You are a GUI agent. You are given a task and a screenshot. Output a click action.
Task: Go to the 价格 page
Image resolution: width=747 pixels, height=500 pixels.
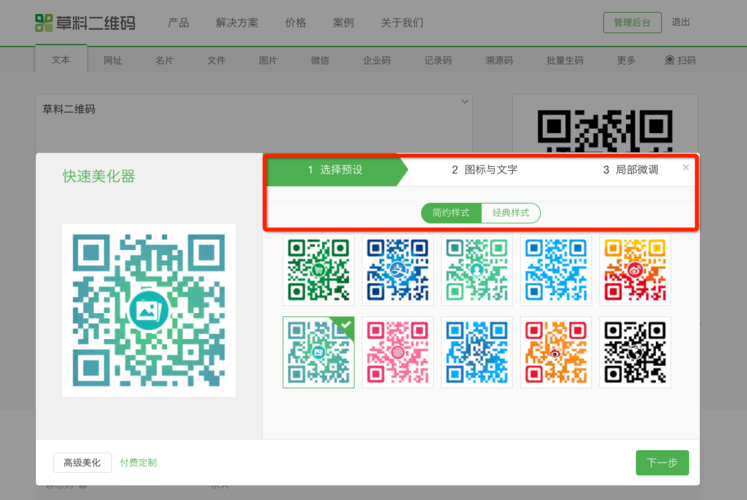pos(295,23)
